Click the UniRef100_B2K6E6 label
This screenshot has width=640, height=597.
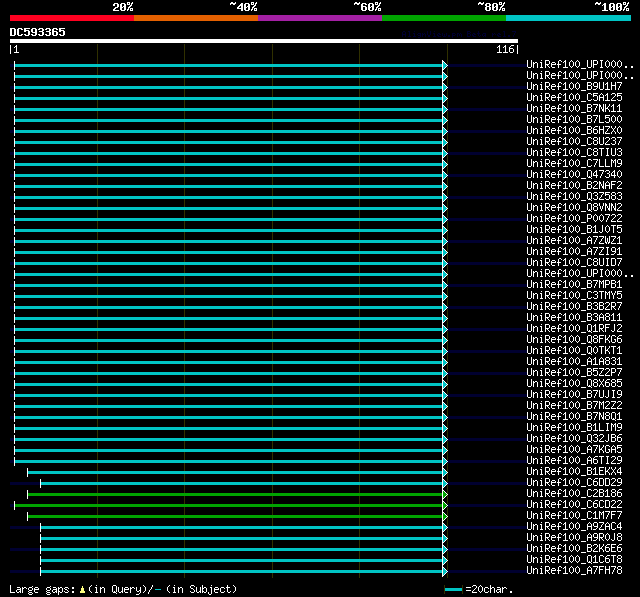click(x=574, y=549)
